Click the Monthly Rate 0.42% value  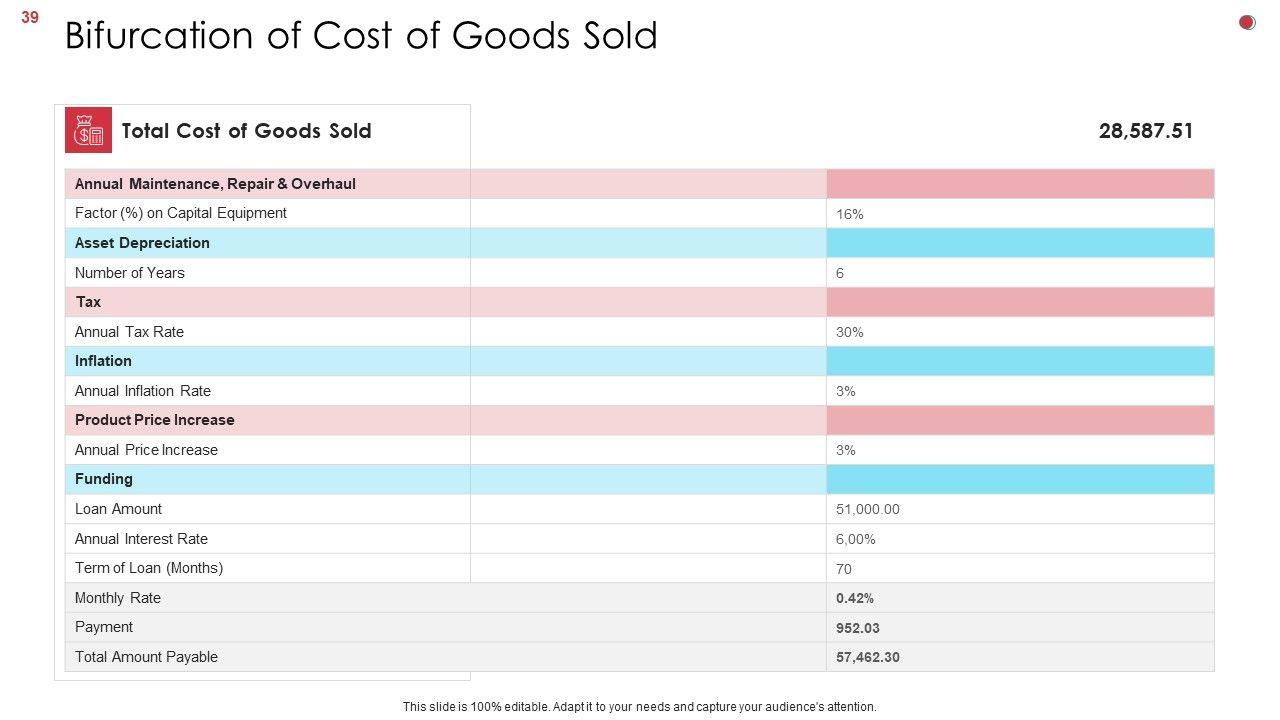pyautogui.click(x=855, y=598)
